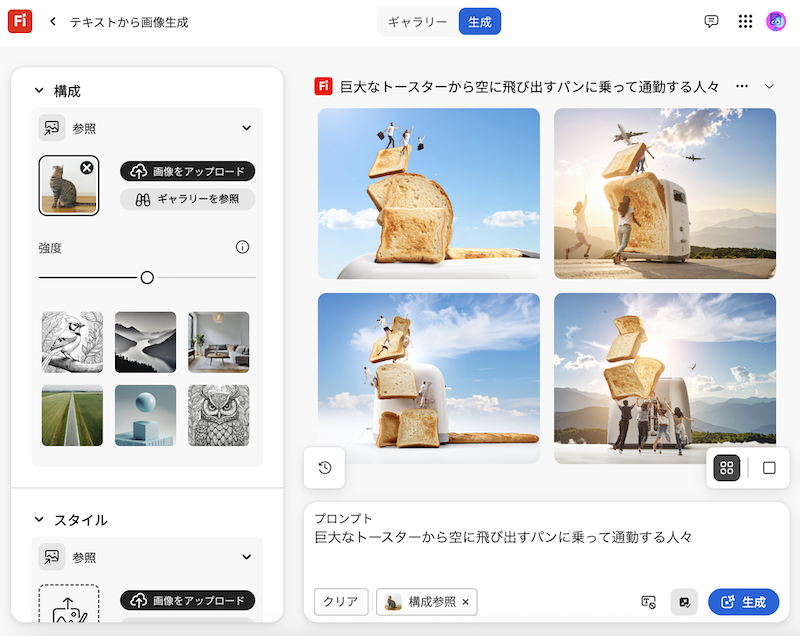Choose the owl line art sample

[x=218, y=416]
